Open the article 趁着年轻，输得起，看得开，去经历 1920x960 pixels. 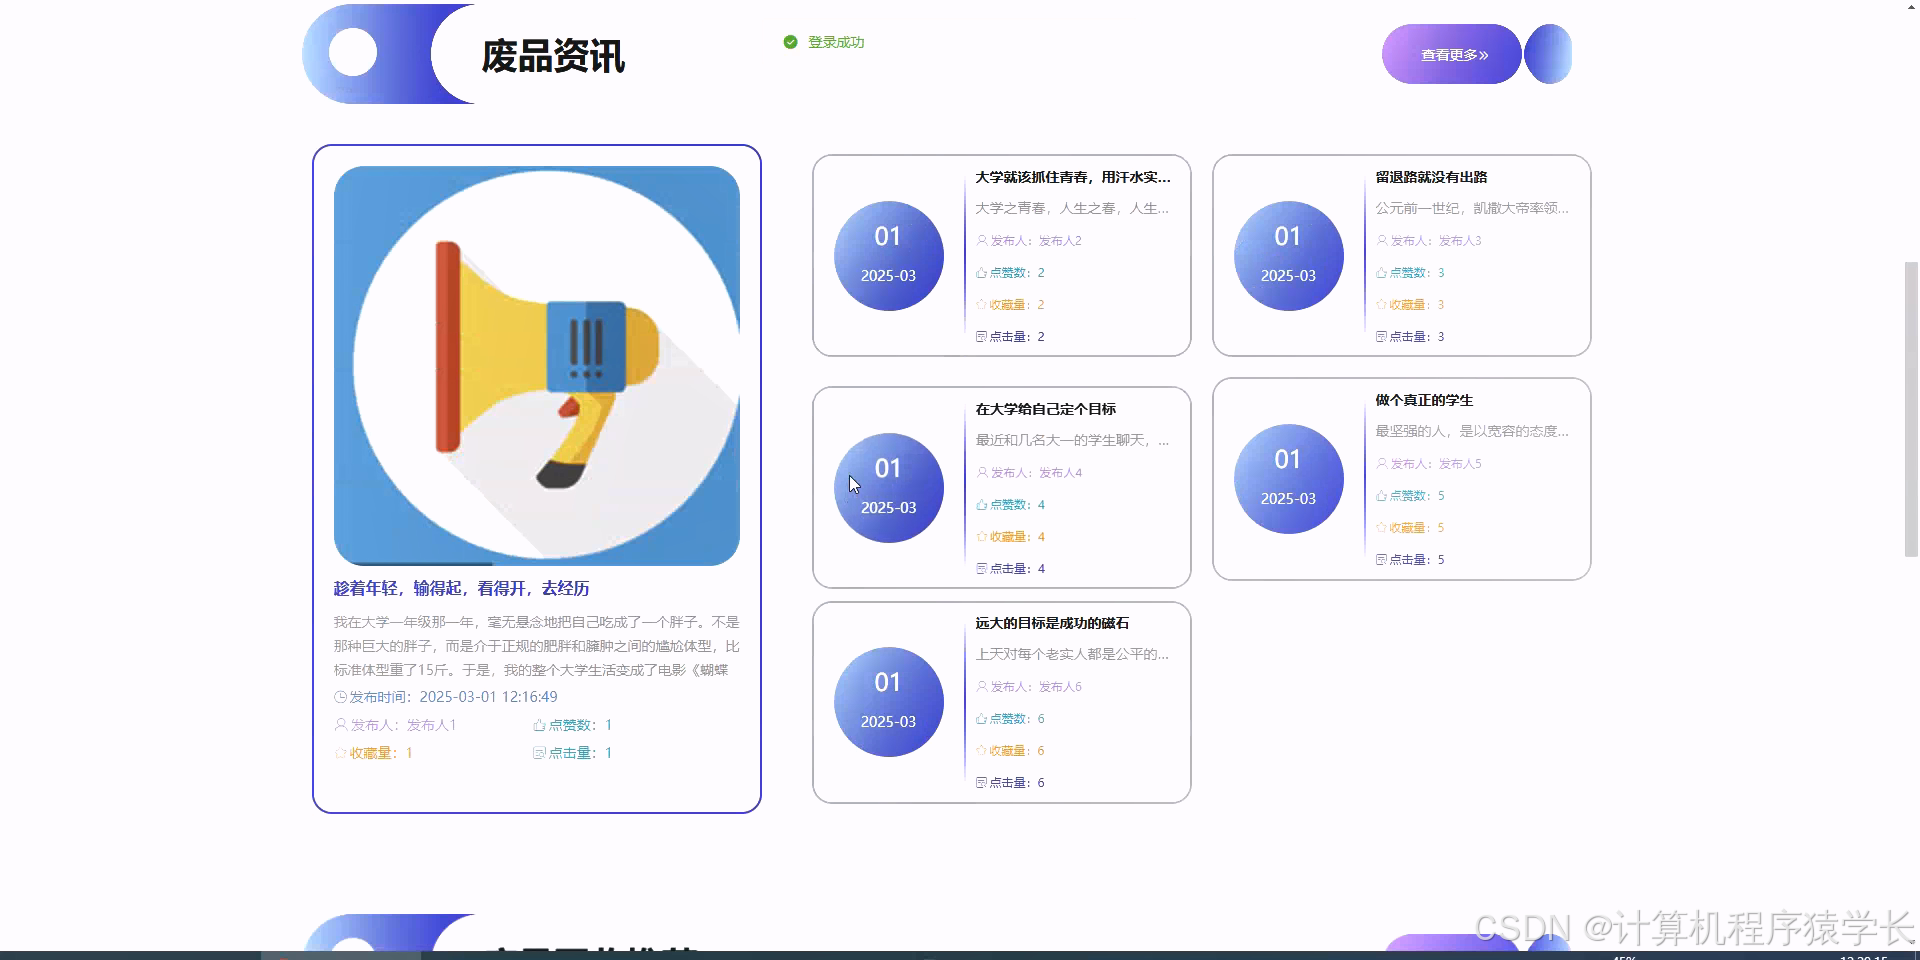pyautogui.click(x=460, y=588)
